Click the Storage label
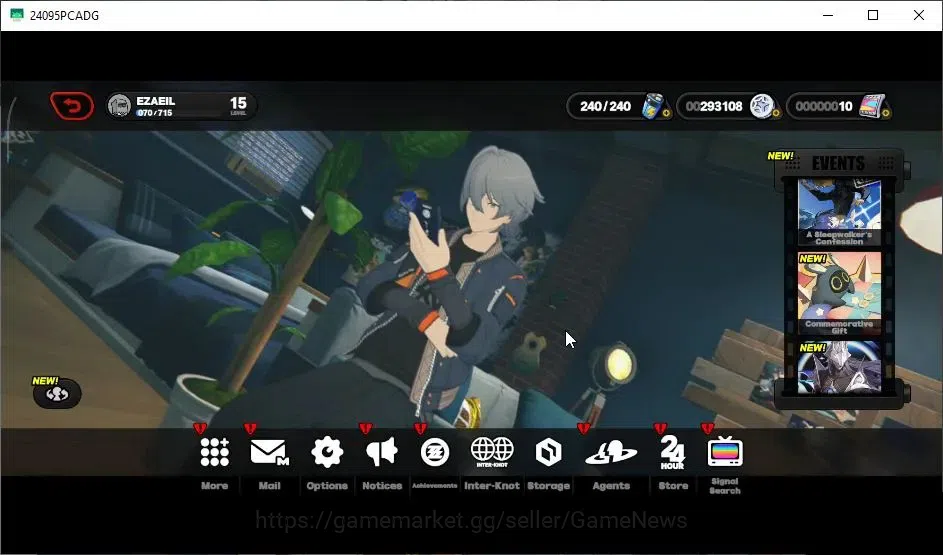 tap(548, 486)
